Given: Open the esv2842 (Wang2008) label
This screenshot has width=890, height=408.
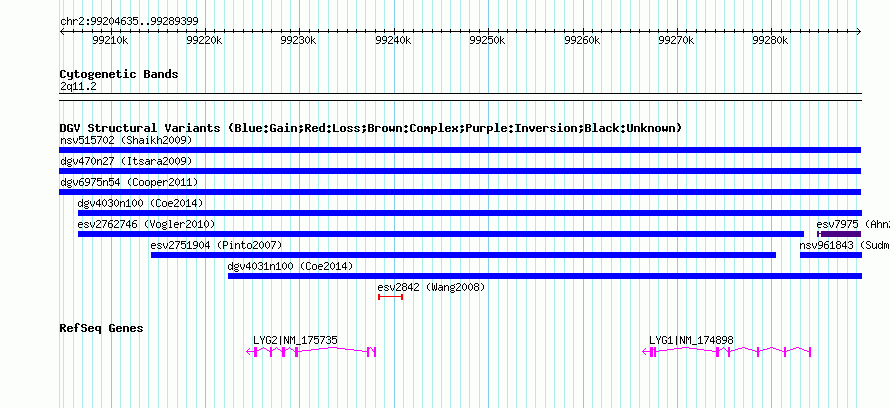Looking at the screenshot, I should pyautogui.click(x=431, y=287).
